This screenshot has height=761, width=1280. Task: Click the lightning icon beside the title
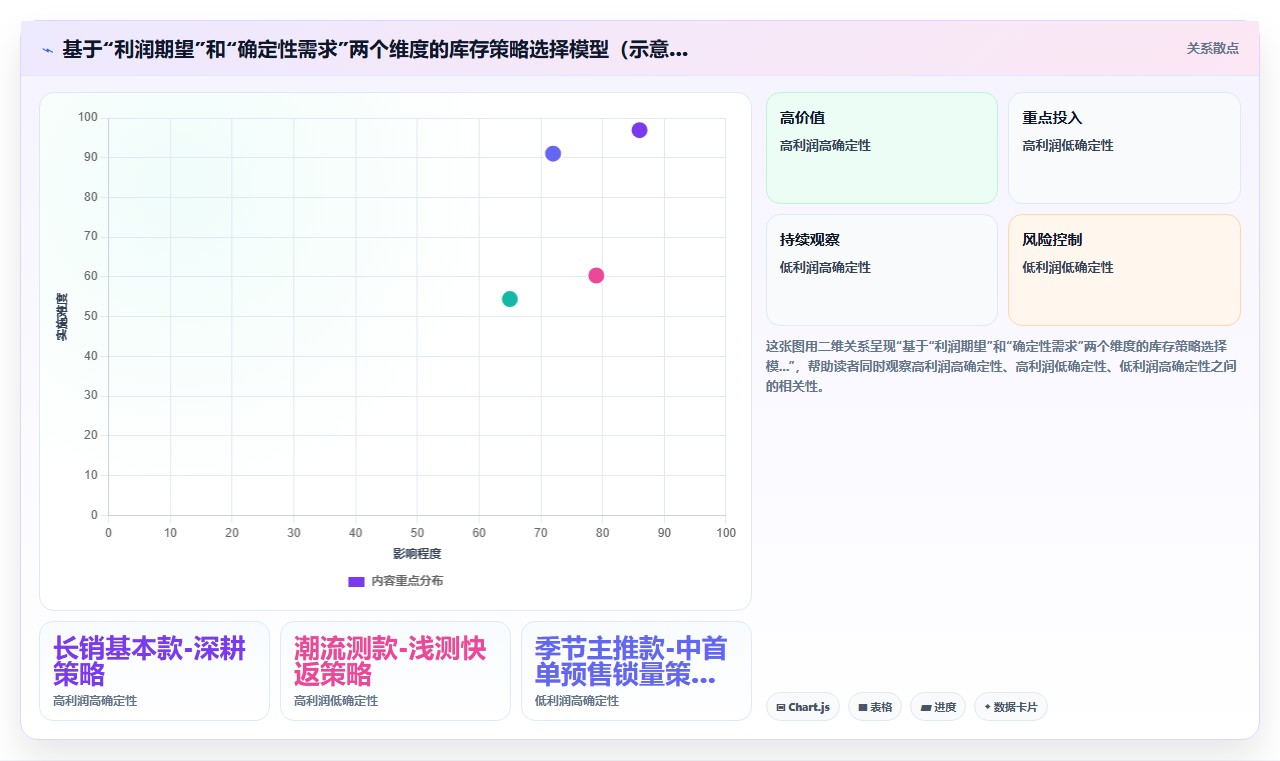pos(47,49)
